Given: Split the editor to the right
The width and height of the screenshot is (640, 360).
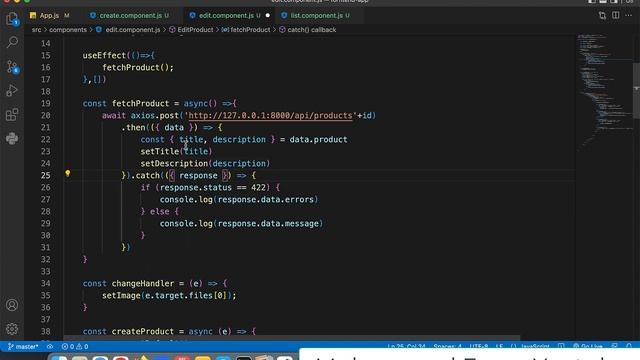Looking at the screenshot, I should tap(616, 16).
